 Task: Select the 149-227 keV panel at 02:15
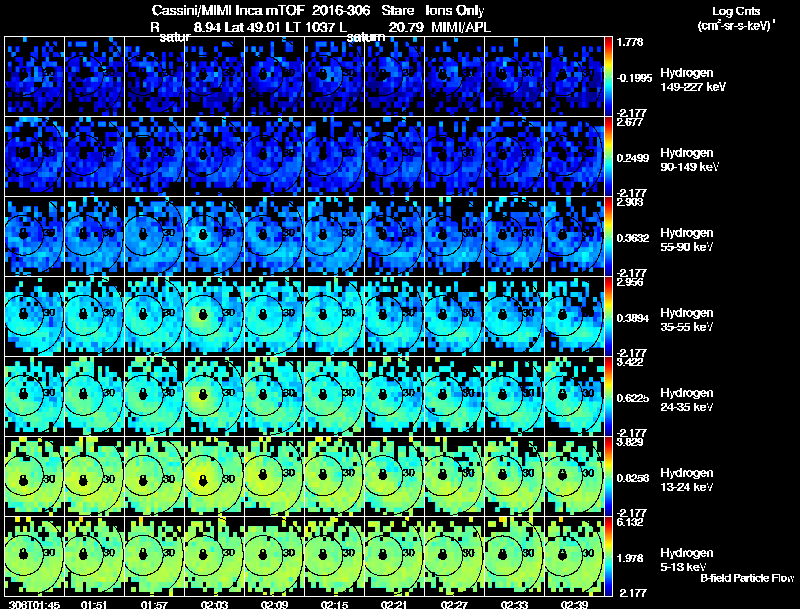[335, 77]
